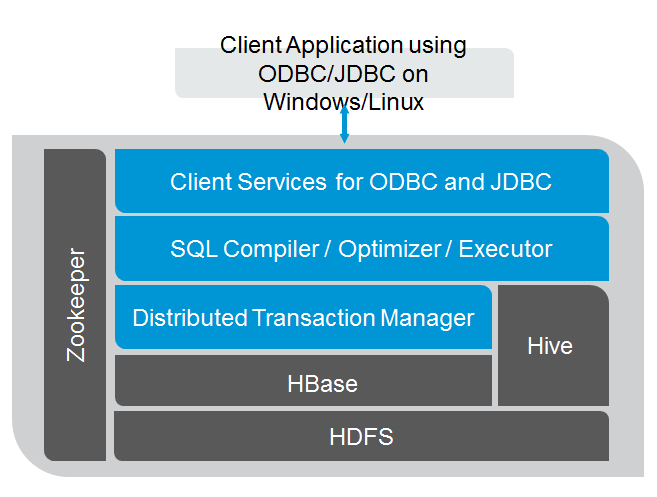Select the HDFS layer block
The width and height of the screenshot is (657, 497).
[x=361, y=437]
